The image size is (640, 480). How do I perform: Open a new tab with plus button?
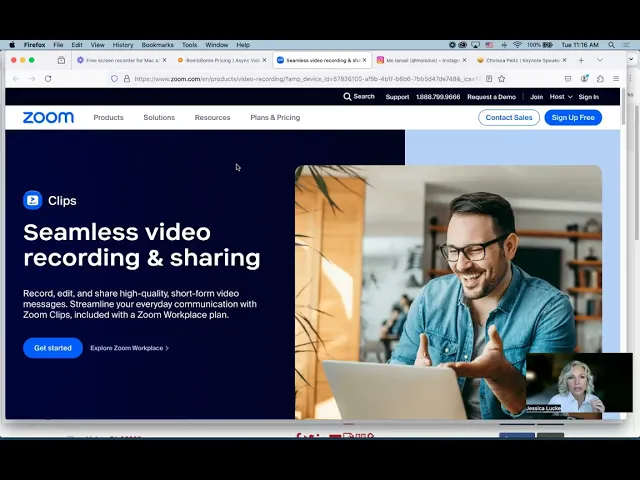click(581, 60)
